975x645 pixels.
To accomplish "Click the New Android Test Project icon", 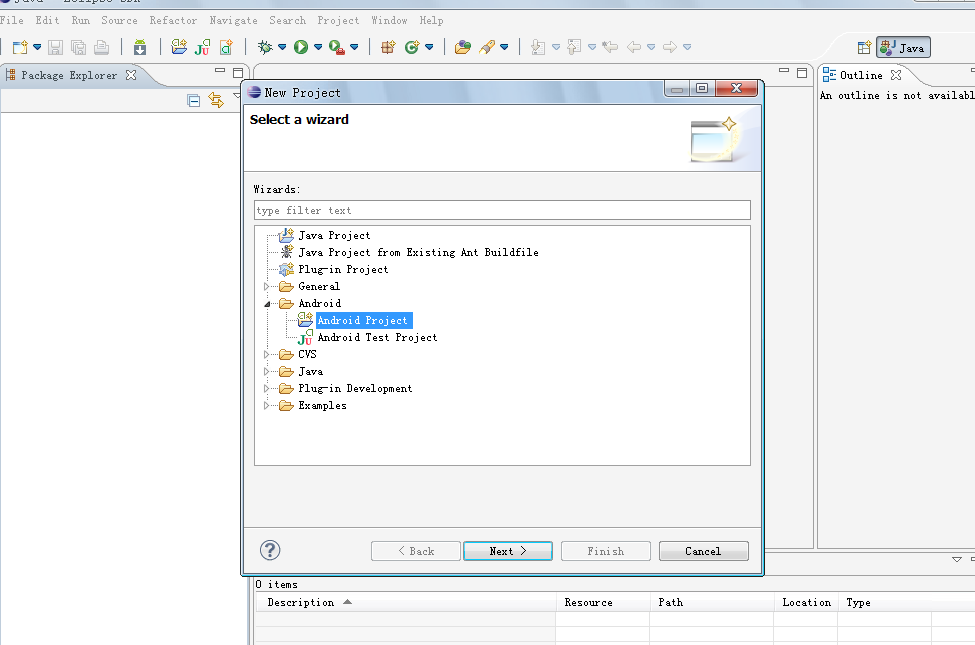I will pyautogui.click(x=202, y=47).
